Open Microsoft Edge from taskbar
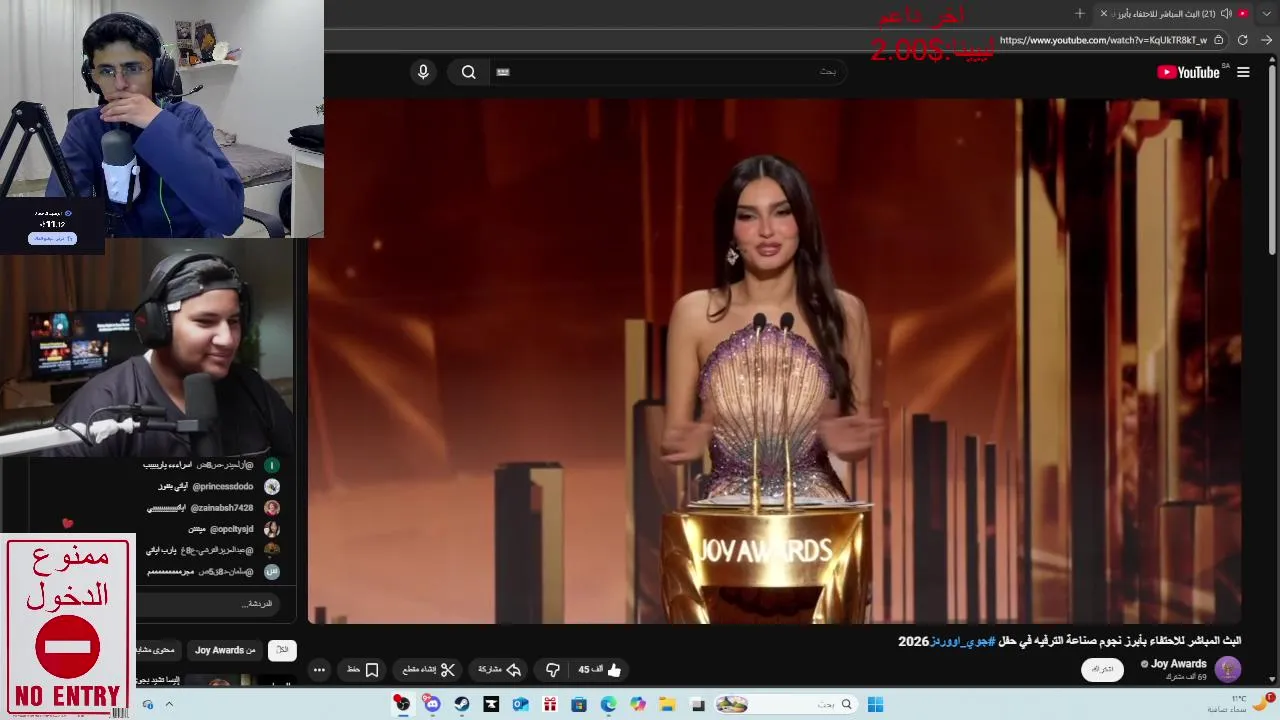The width and height of the screenshot is (1280, 720). pyautogui.click(x=608, y=704)
